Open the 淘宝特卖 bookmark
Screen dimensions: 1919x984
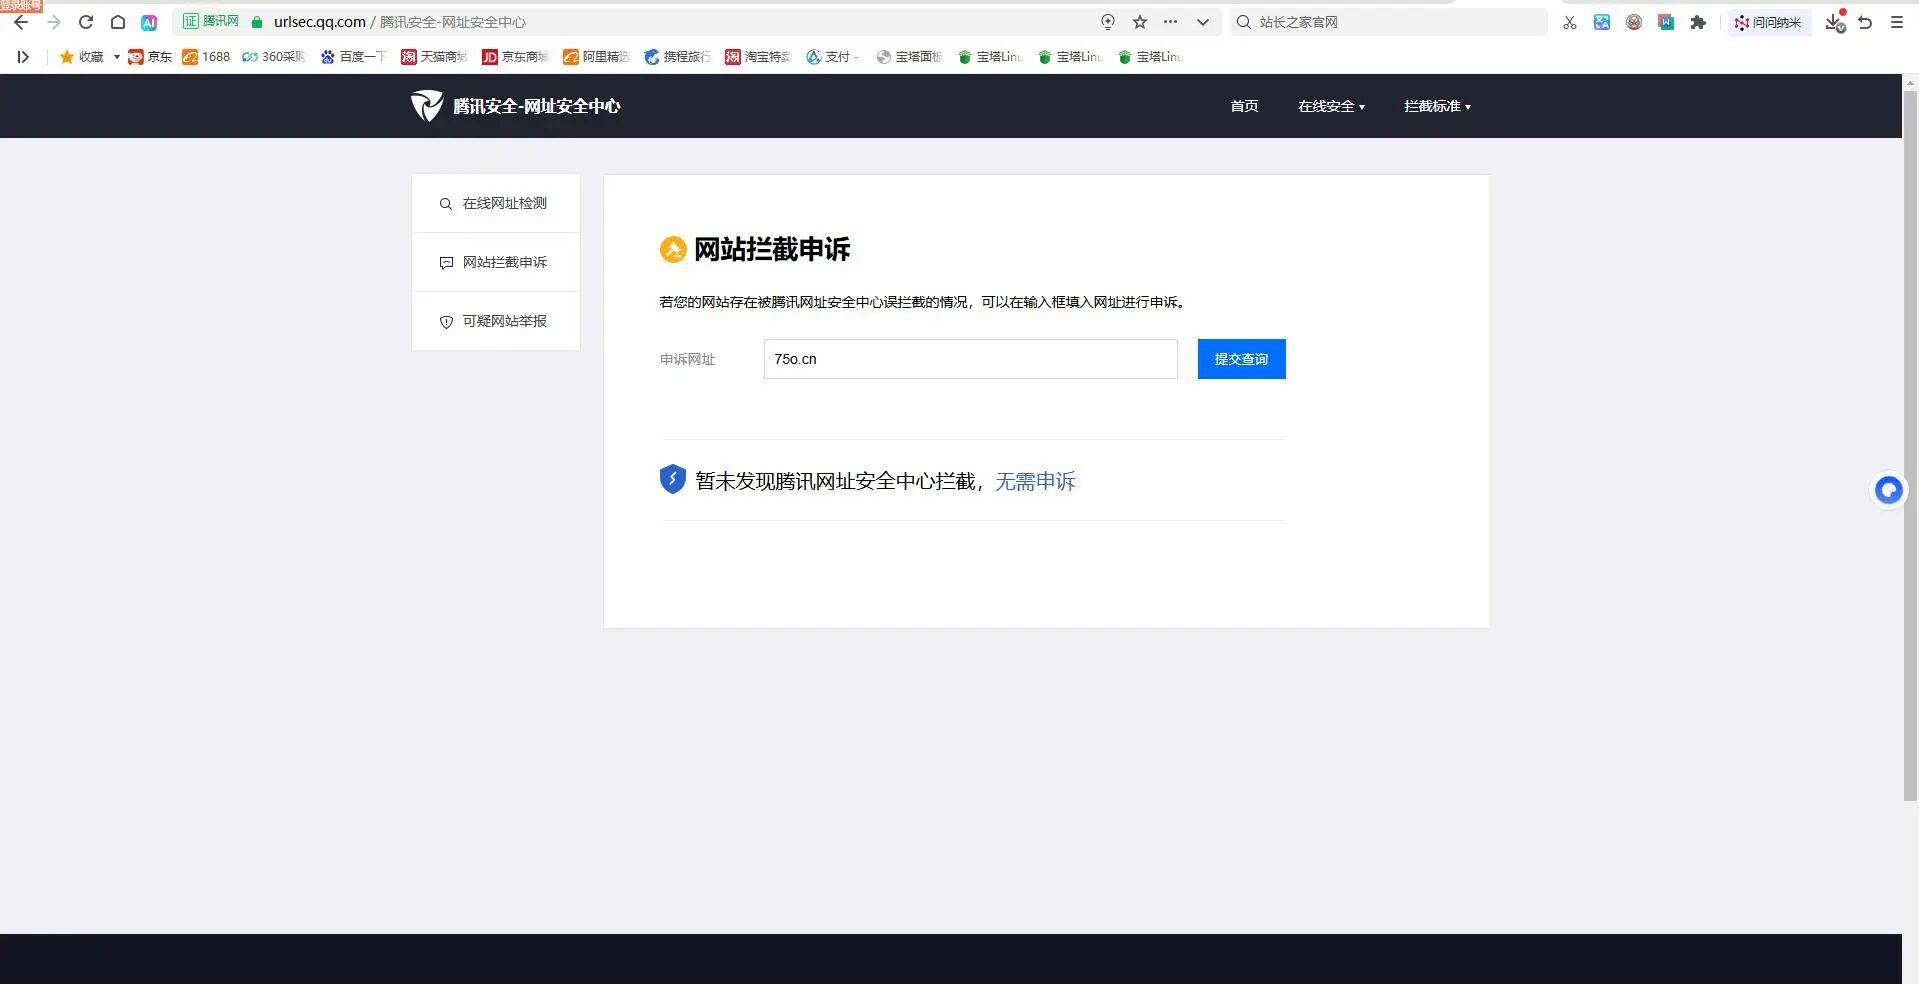coord(758,57)
